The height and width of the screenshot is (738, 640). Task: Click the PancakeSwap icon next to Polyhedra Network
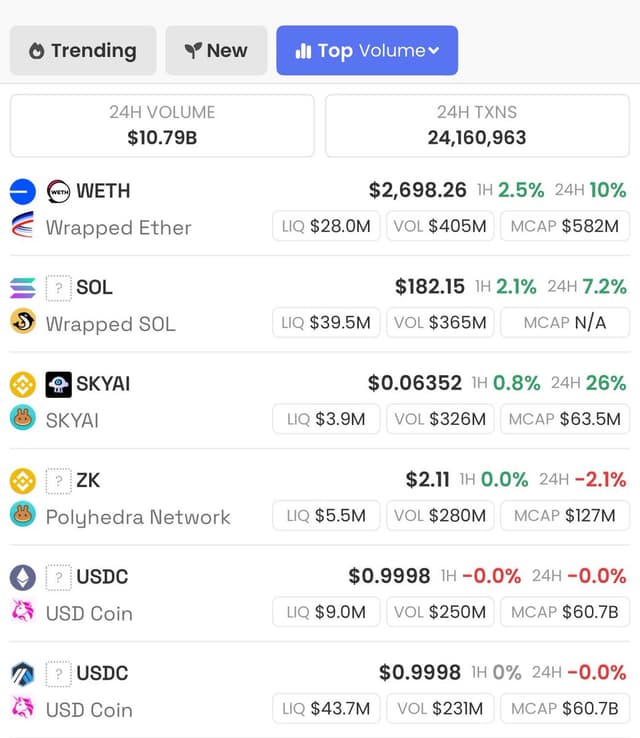pyautogui.click(x=23, y=514)
